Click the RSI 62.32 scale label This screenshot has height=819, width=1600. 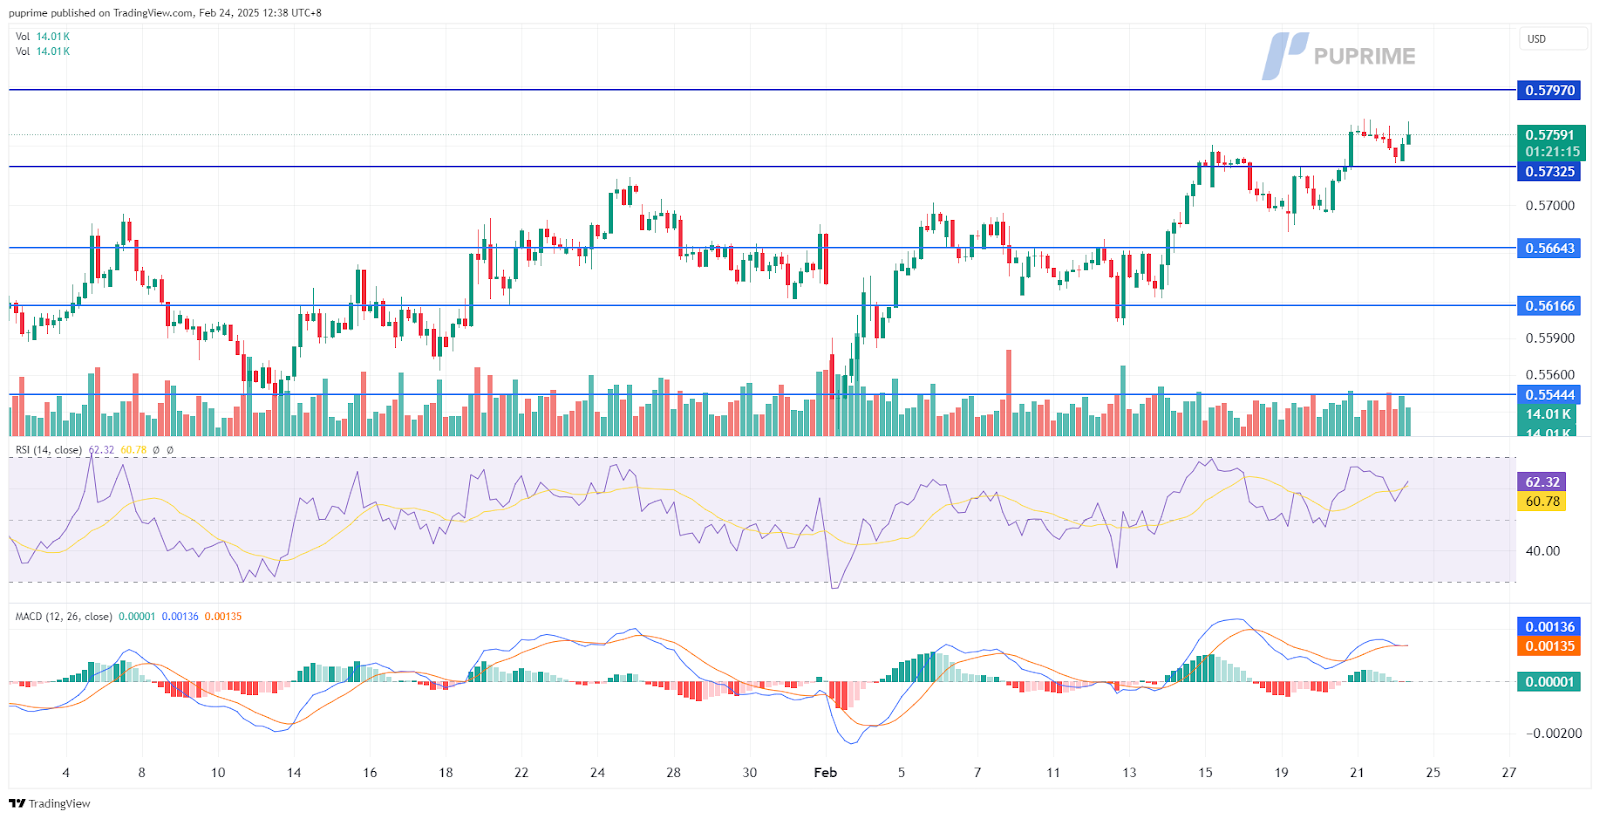point(1542,482)
